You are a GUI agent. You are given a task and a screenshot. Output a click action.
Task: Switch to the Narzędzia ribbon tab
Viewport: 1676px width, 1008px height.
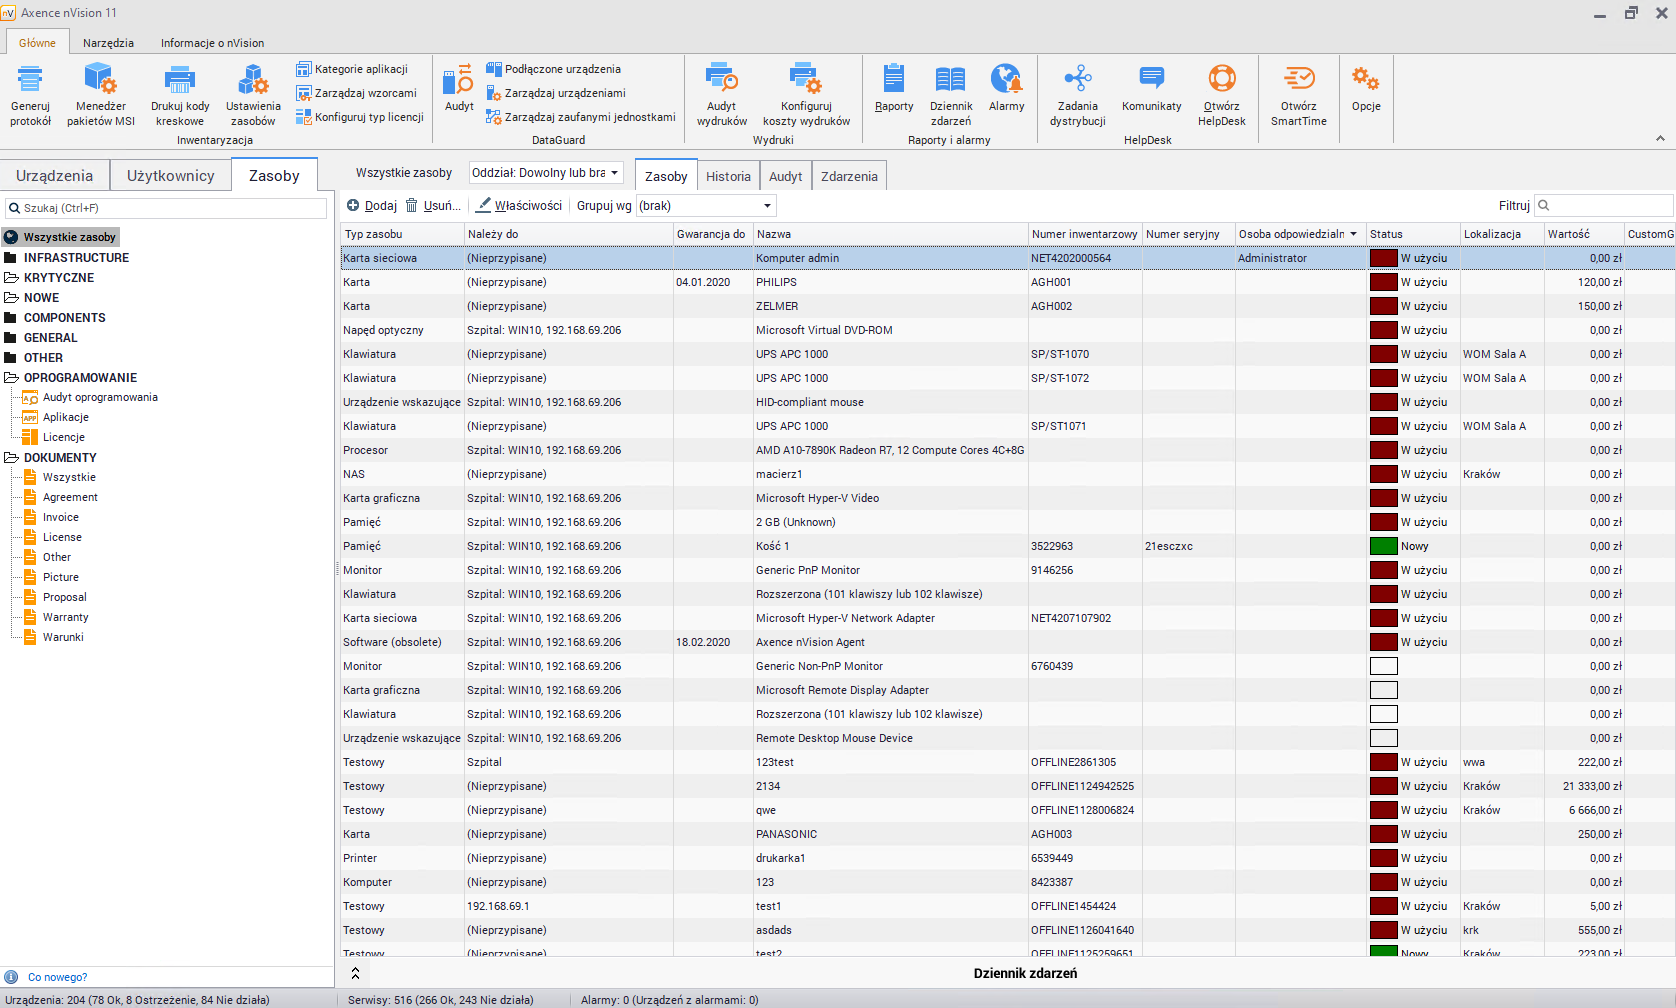click(x=108, y=43)
